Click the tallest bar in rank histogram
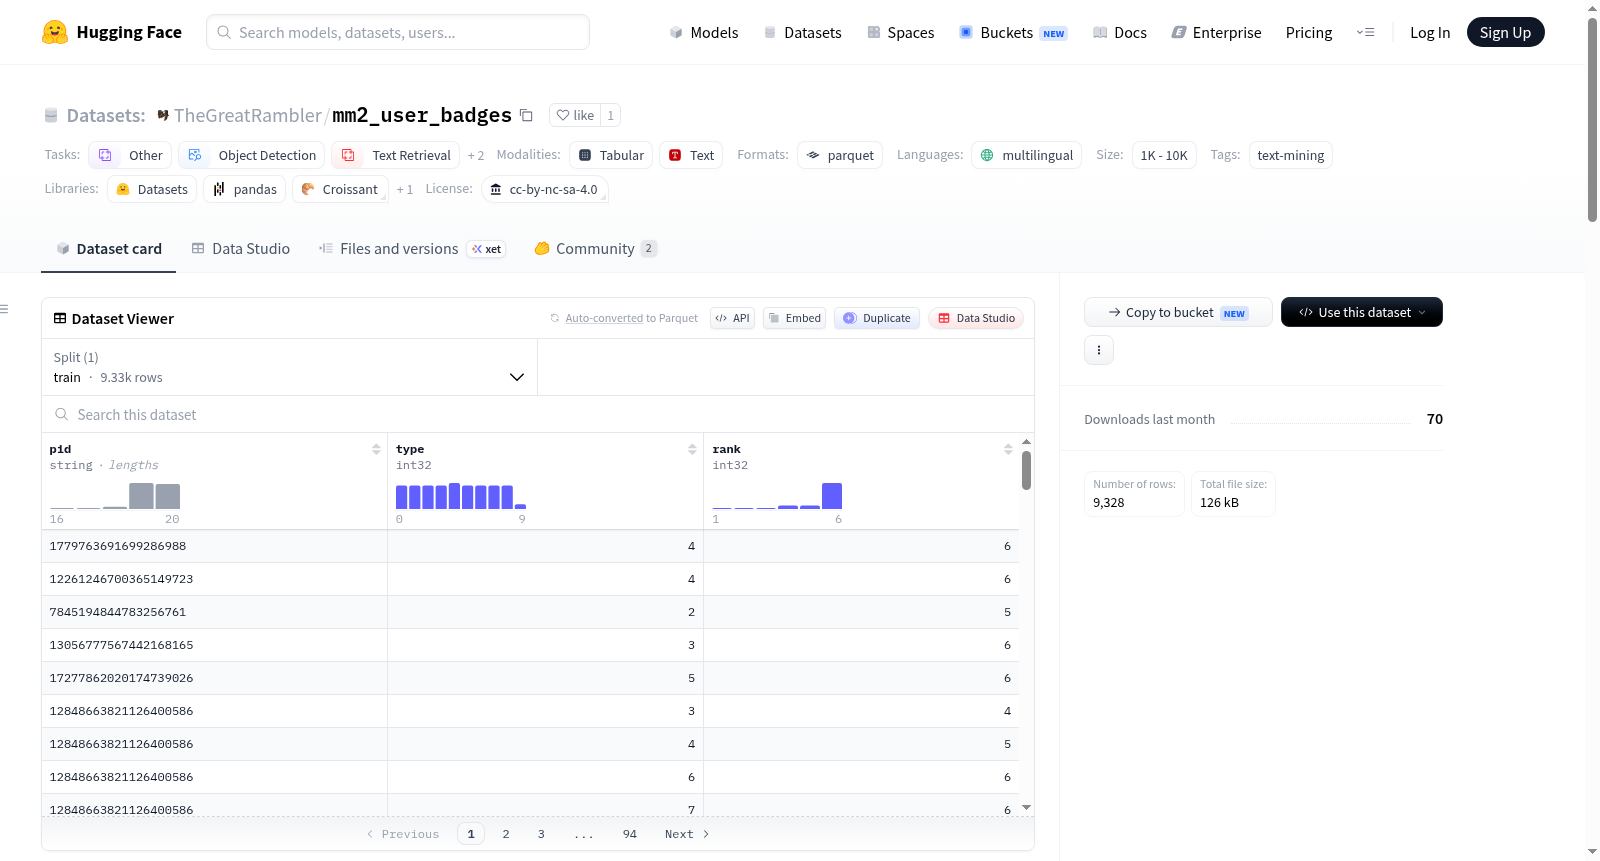1600x861 pixels. pos(832,496)
